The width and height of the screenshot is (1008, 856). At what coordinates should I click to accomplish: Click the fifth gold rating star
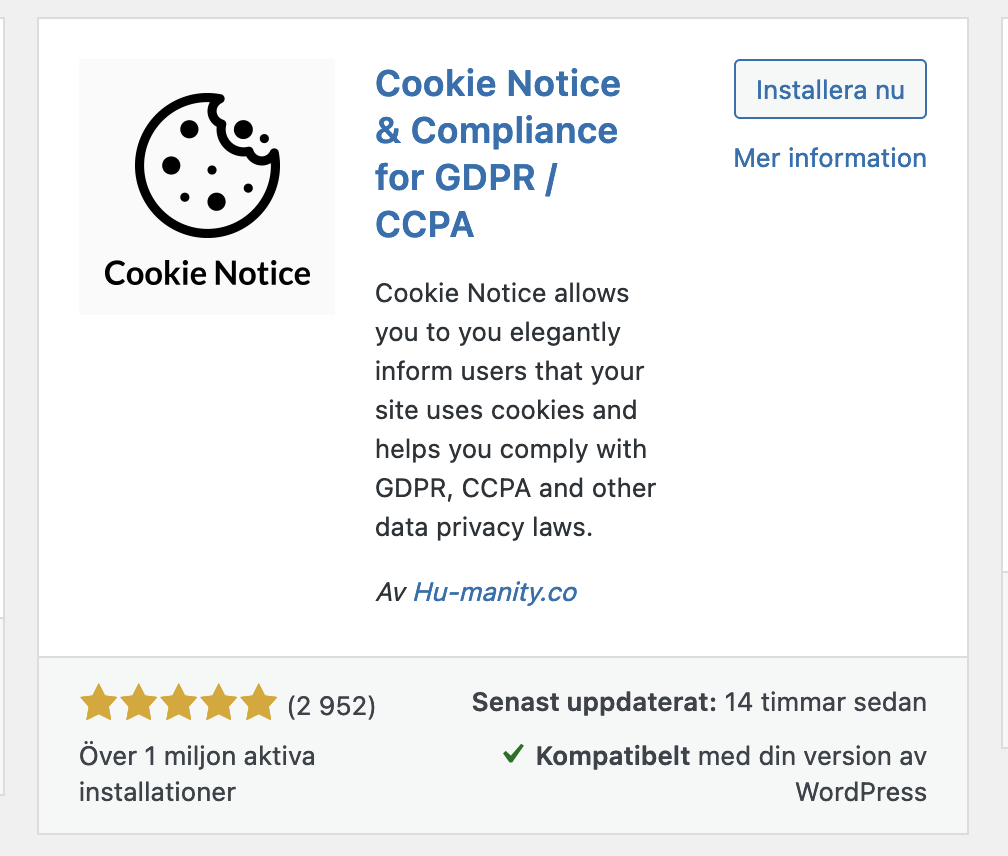(258, 704)
